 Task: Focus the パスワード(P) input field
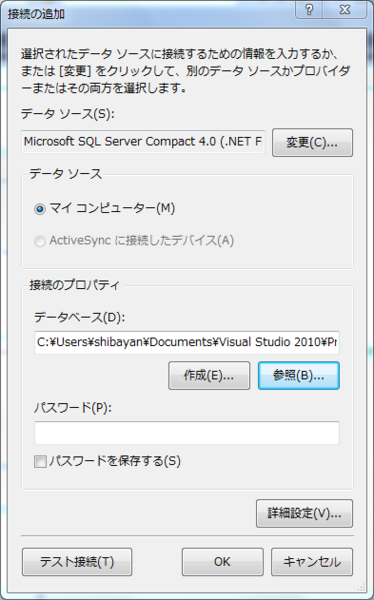(187, 433)
